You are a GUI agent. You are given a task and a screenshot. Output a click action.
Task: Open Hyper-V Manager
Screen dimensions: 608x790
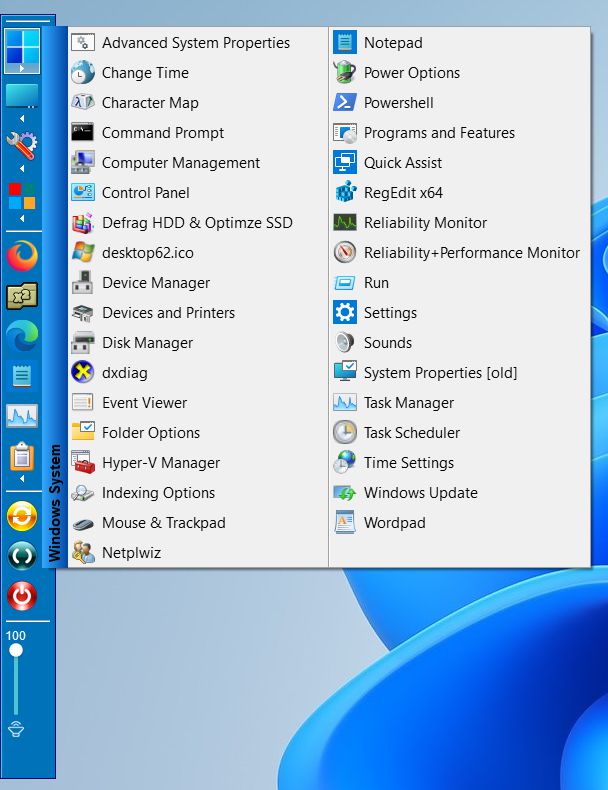point(160,463)
